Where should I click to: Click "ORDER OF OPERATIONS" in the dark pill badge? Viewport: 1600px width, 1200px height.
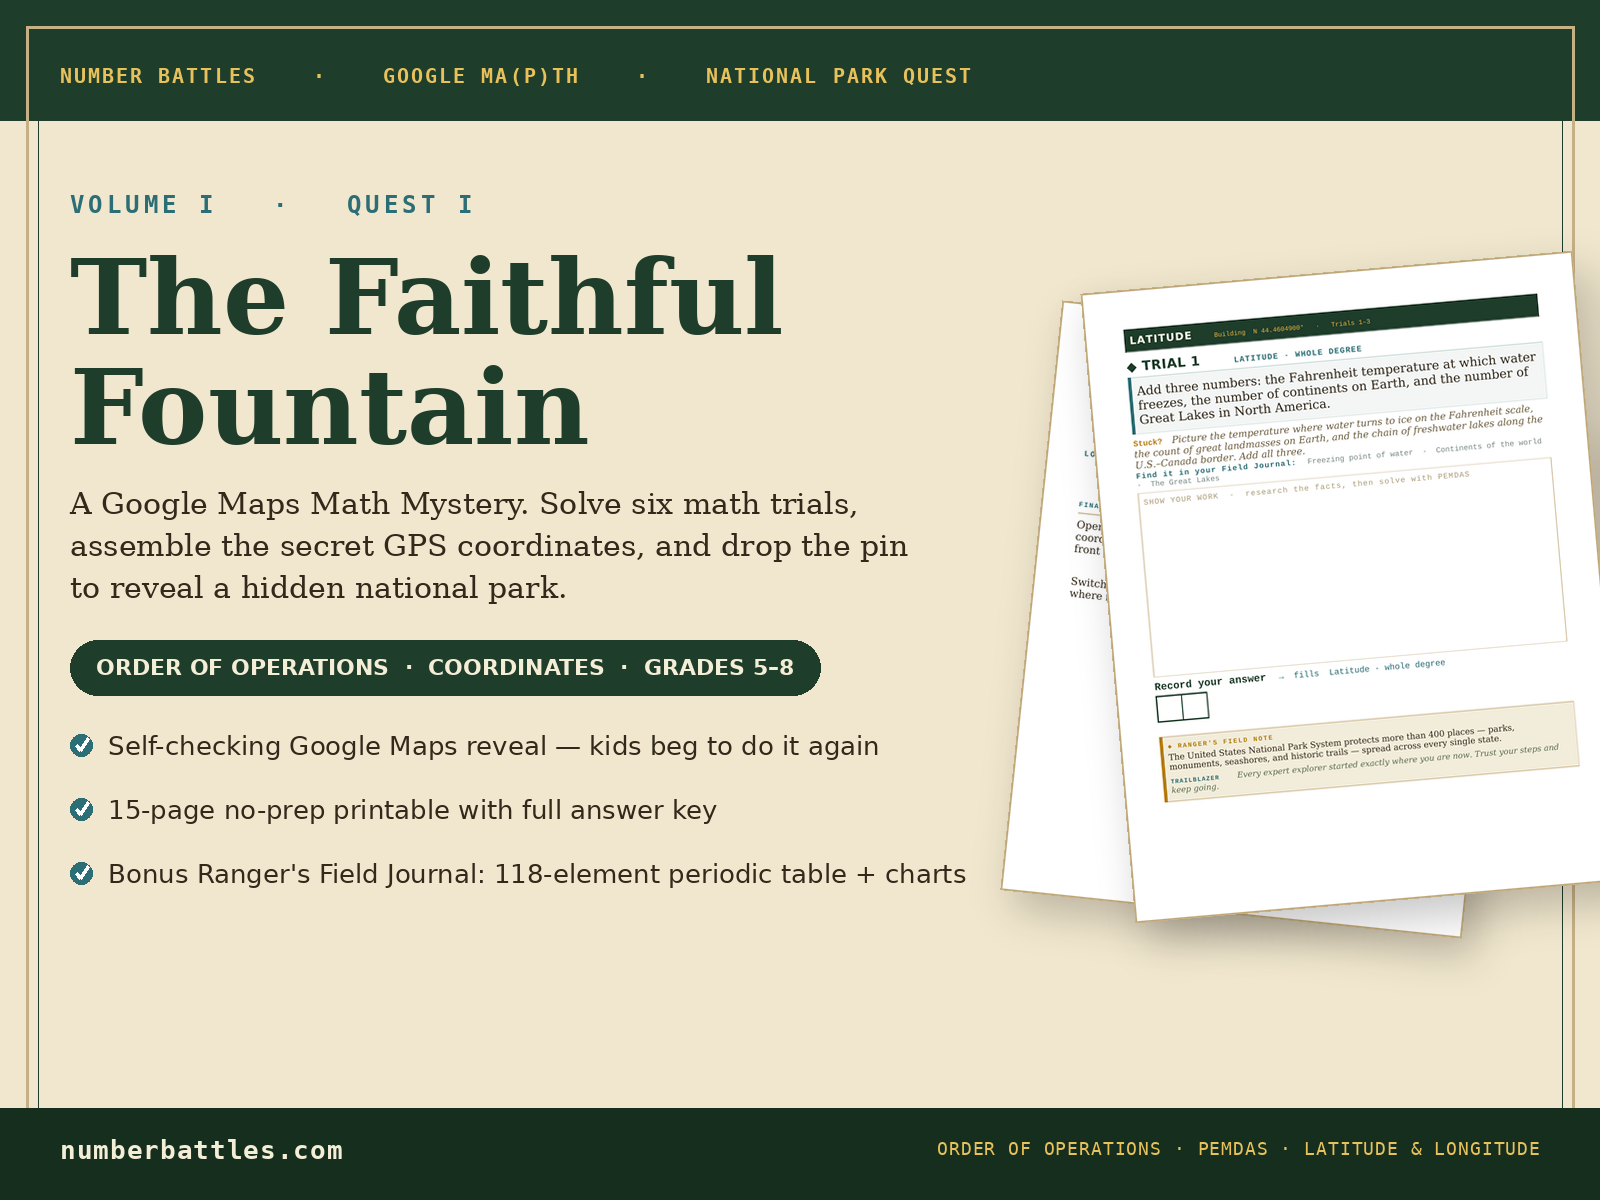pyautogui.click(x=242, y=667)
